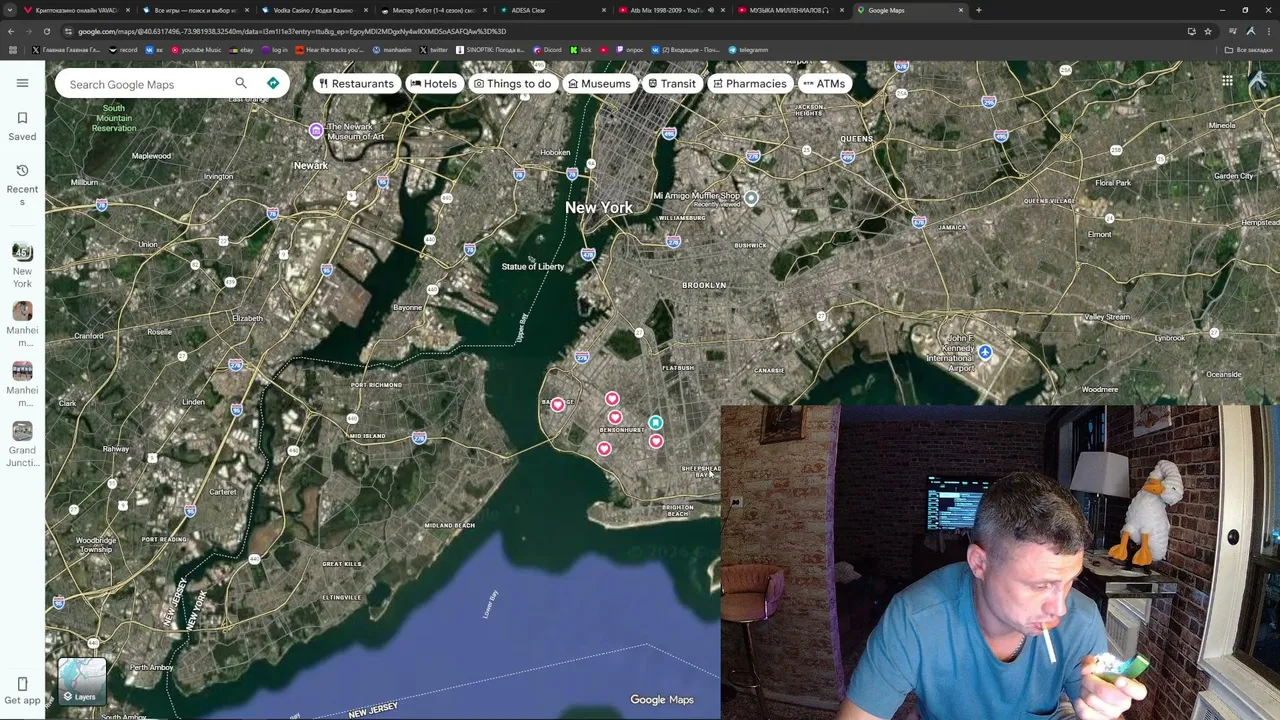
Task: Open the kick bookmark
Action: coord(581,49)
